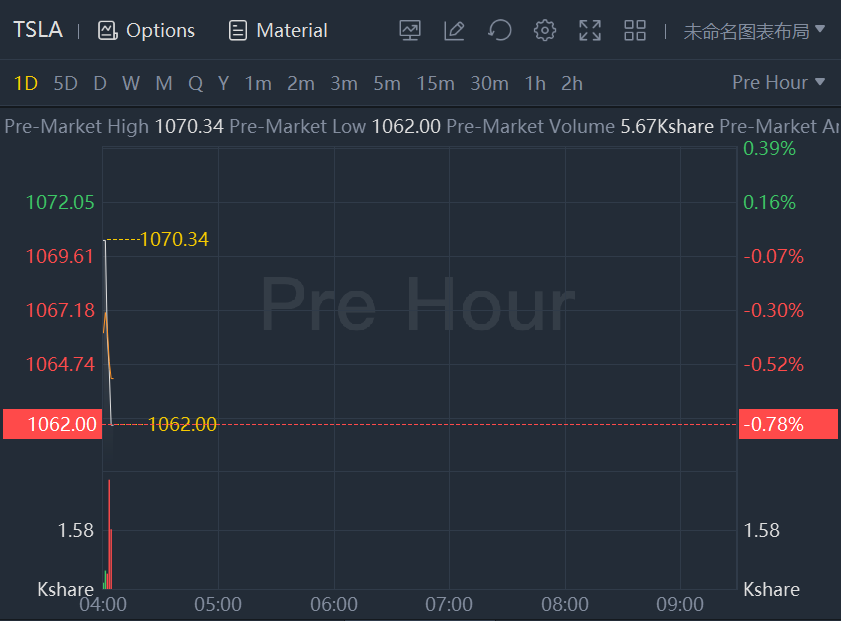Click the Options chart icon
The height and width of the screenshot is (621, 841).
108,30
